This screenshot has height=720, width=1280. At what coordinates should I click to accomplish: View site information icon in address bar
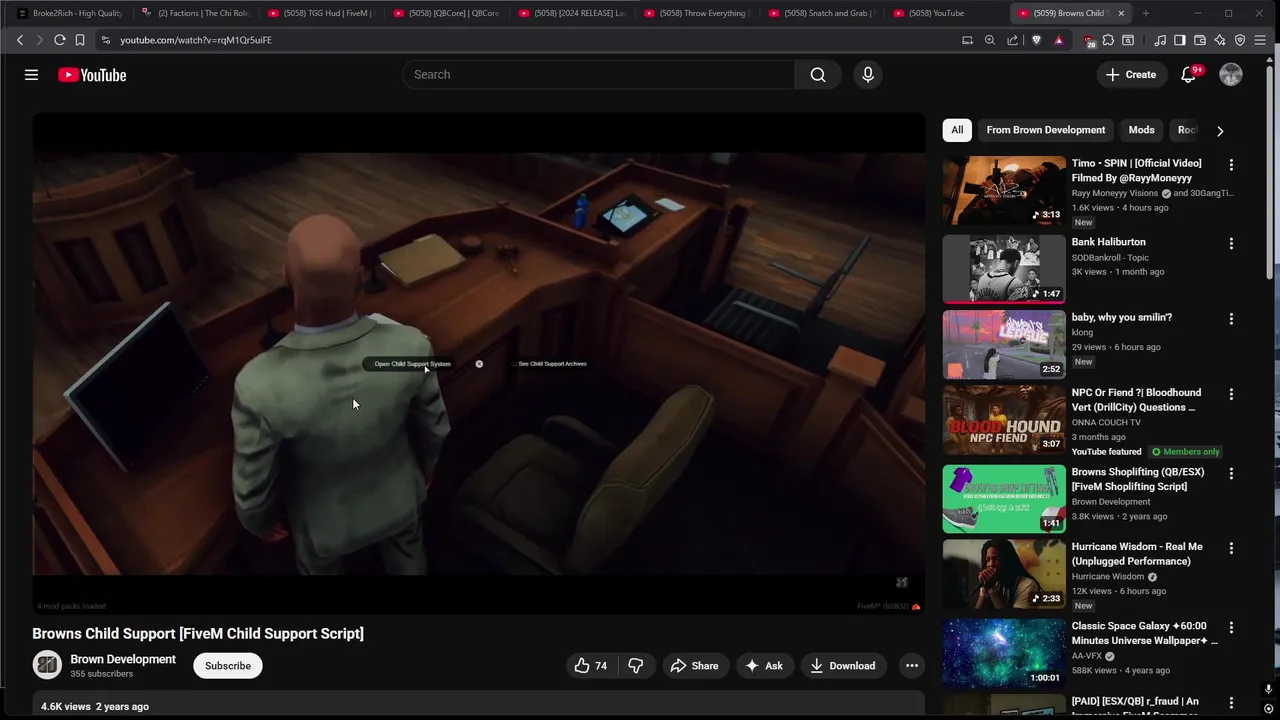tap(106, 40)
